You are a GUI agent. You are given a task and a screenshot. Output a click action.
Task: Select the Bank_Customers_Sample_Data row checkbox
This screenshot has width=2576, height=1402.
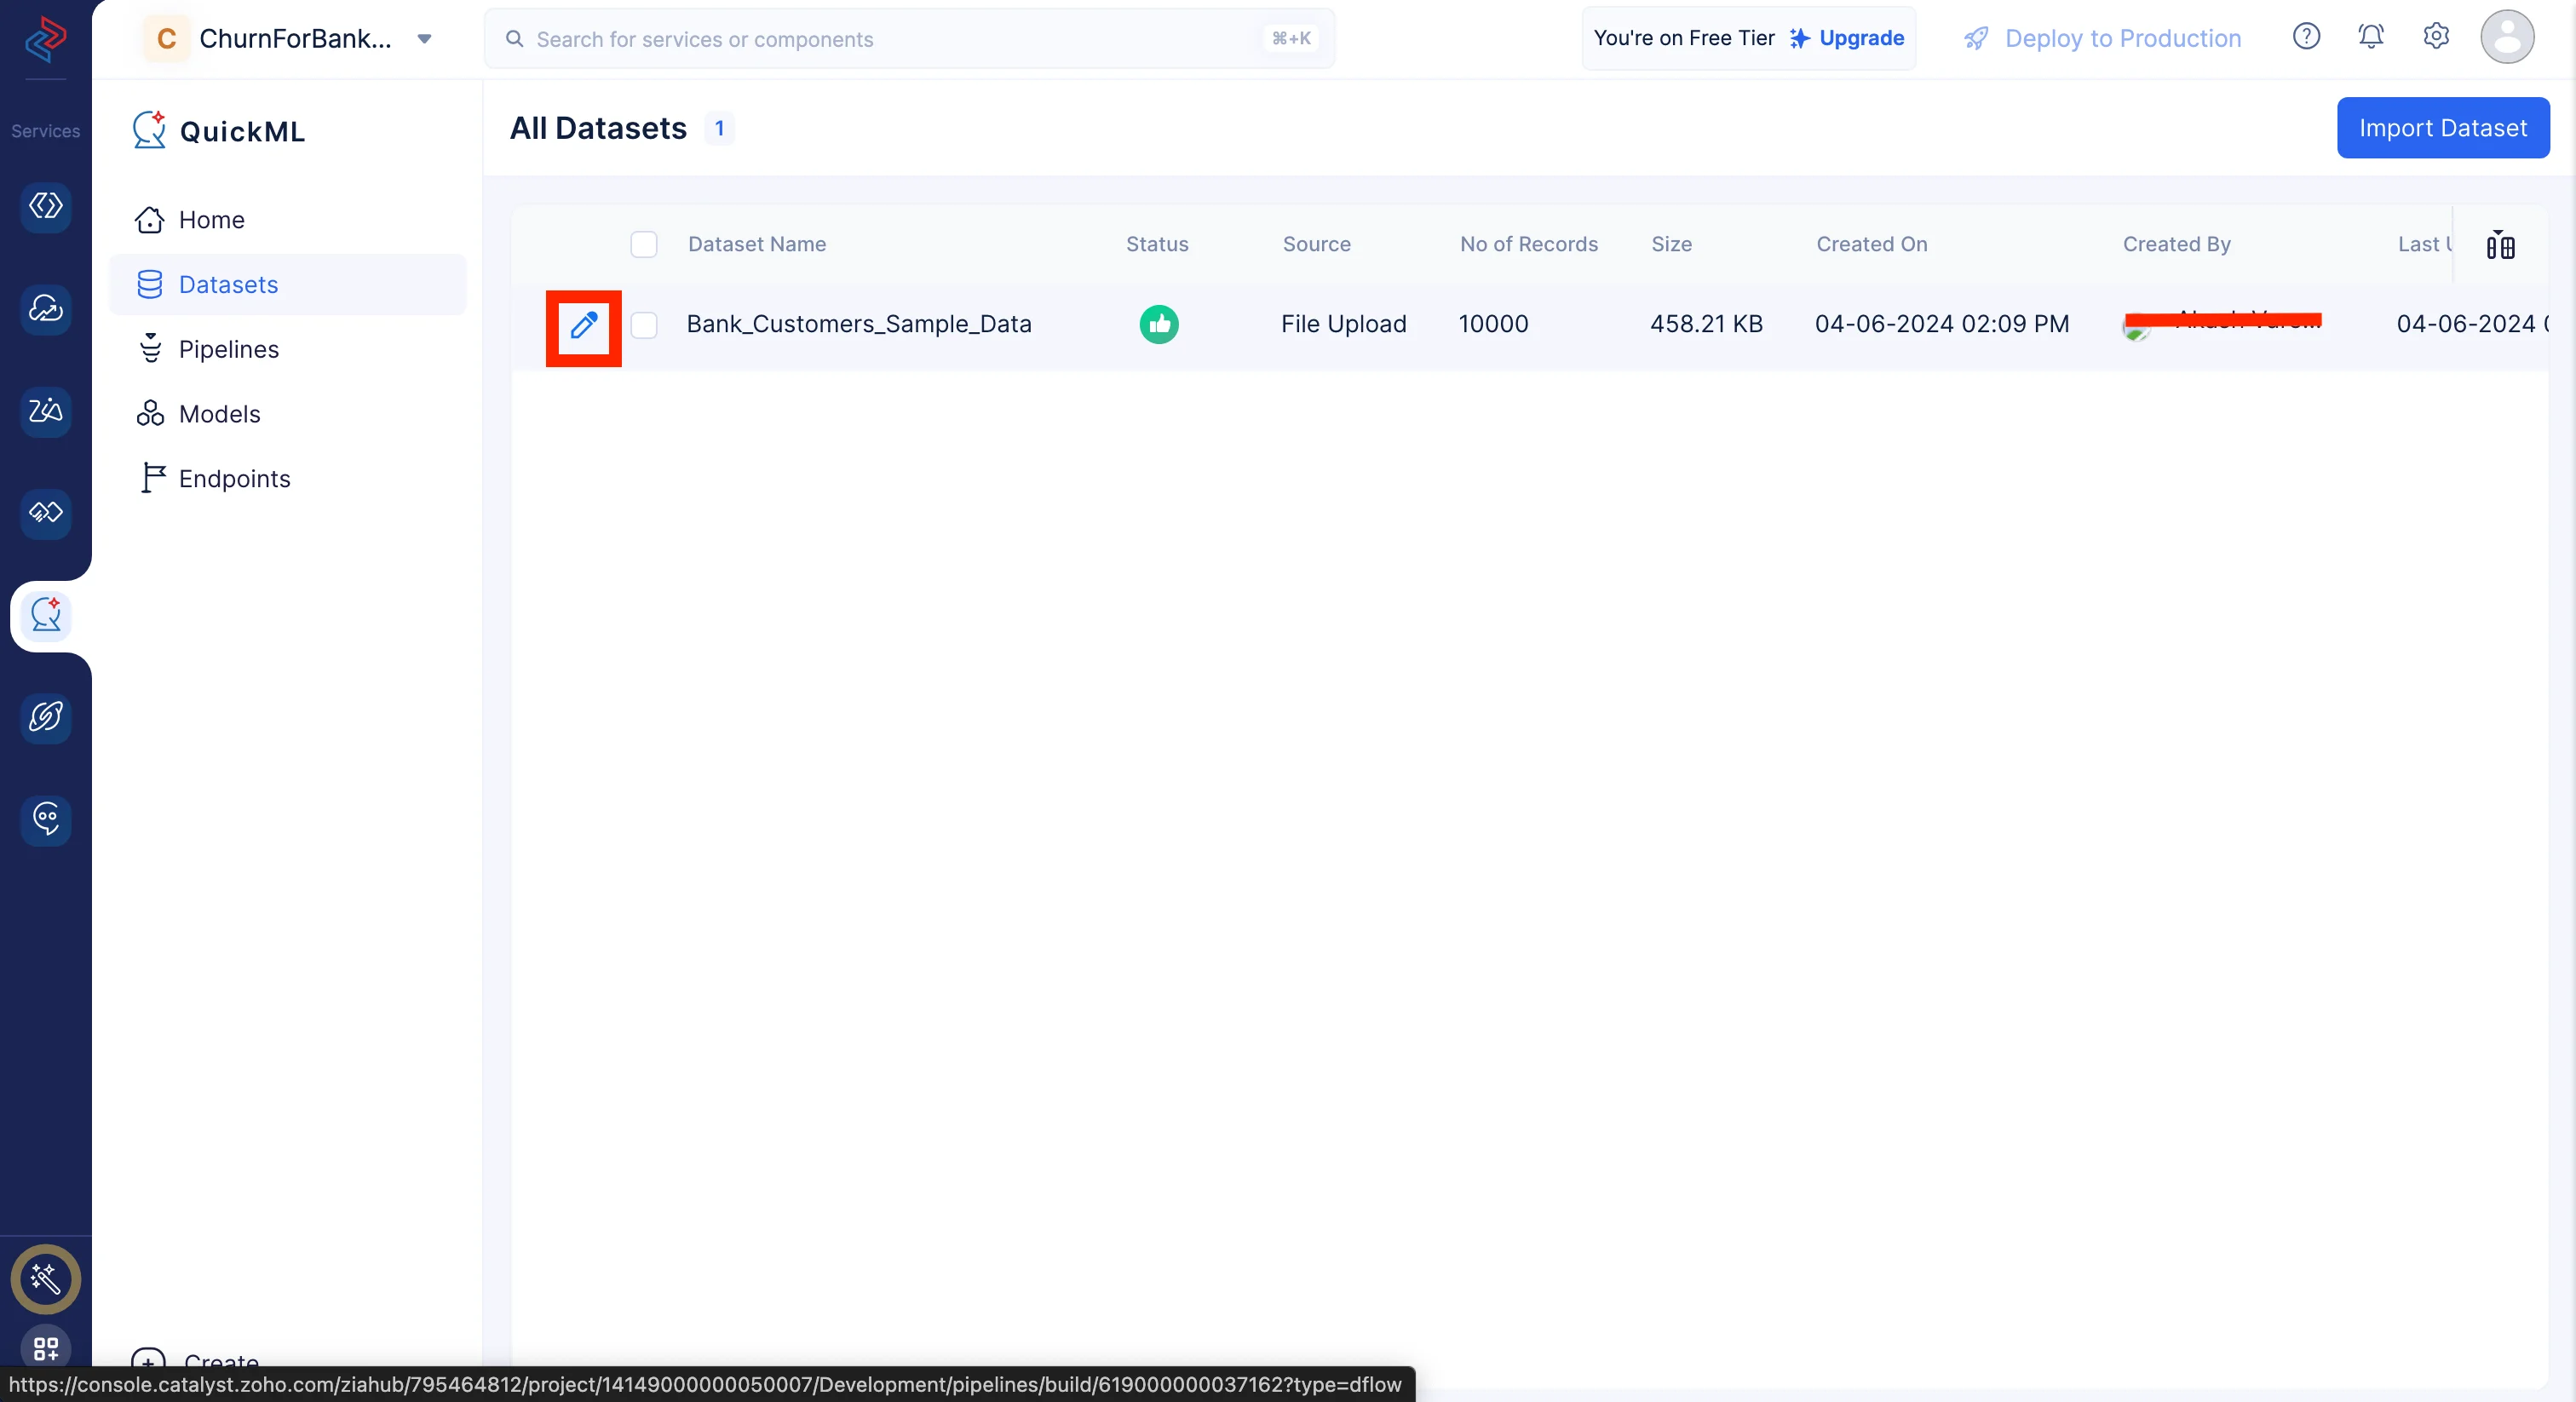tap(644, 325)
